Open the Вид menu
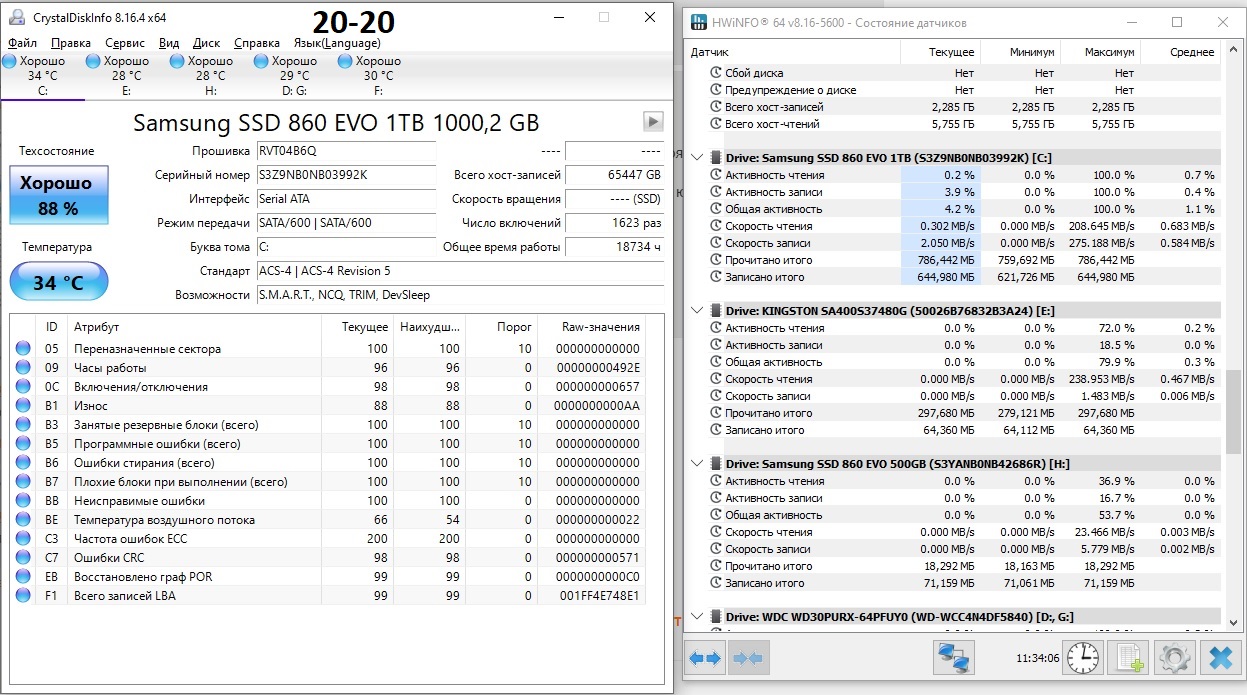The width and height of the screenshot is (1247, 695). point(169,43)
